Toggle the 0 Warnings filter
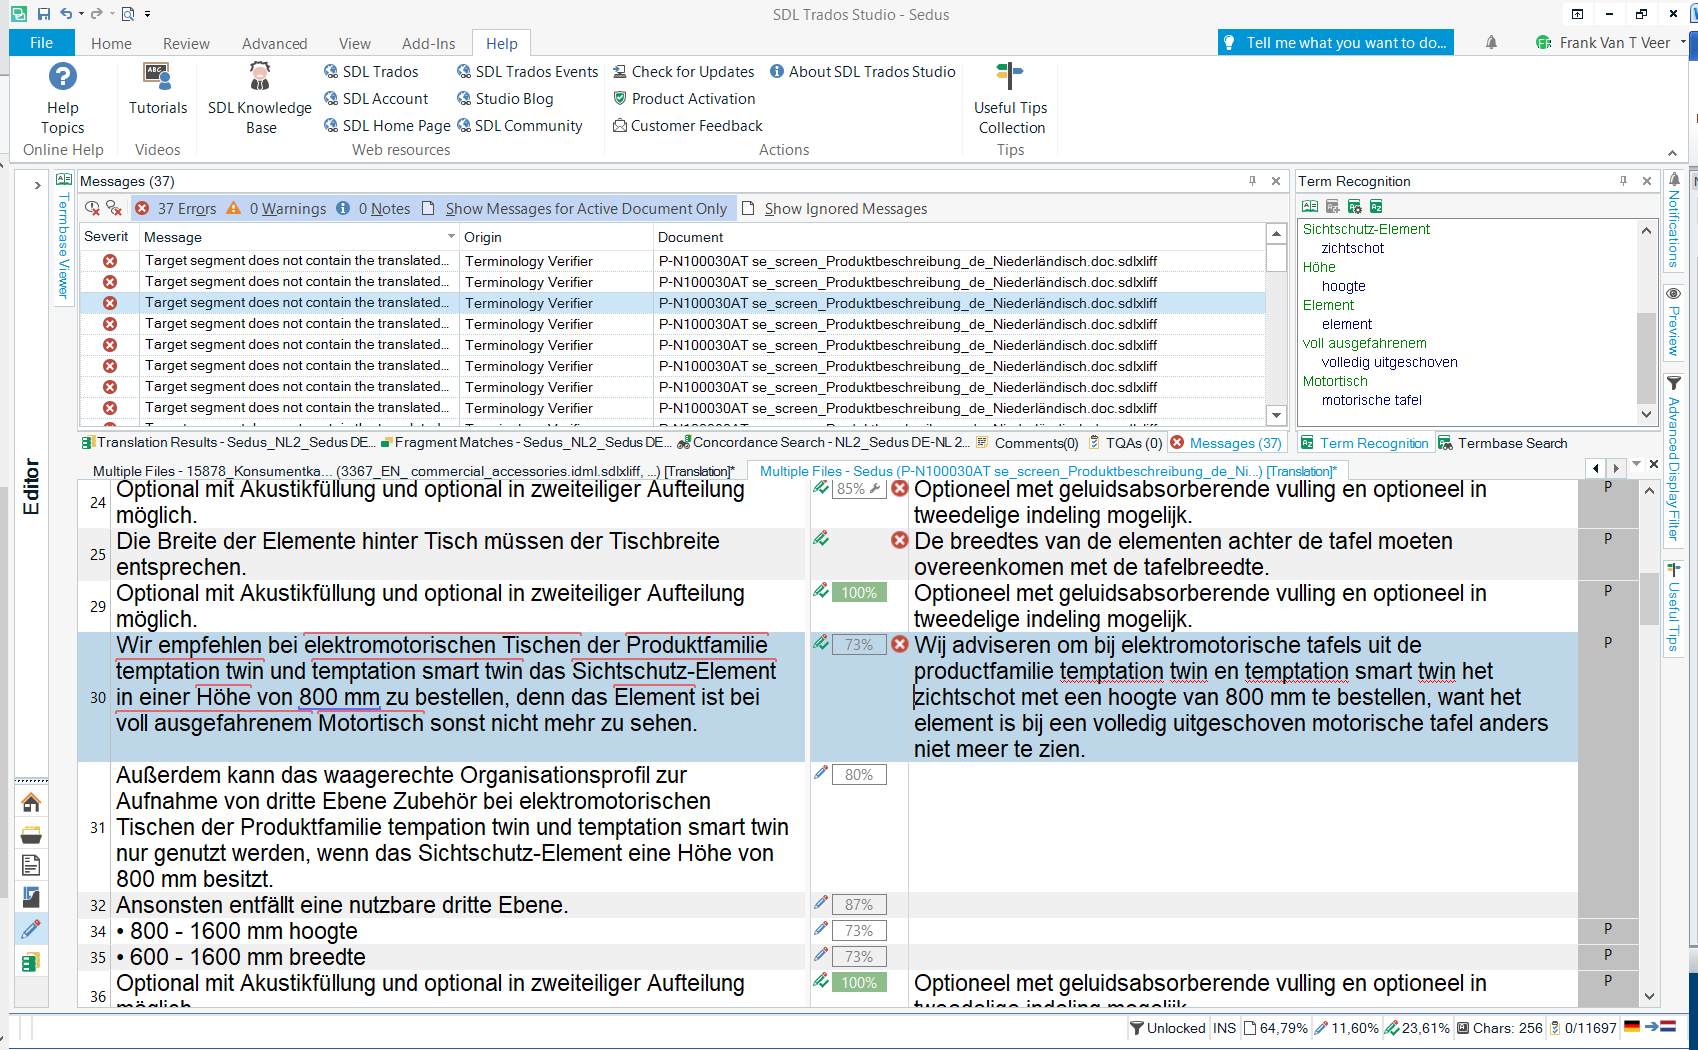Viewport: 1698px width, 1050px height. pyautogui.click(x=276, y=208)
